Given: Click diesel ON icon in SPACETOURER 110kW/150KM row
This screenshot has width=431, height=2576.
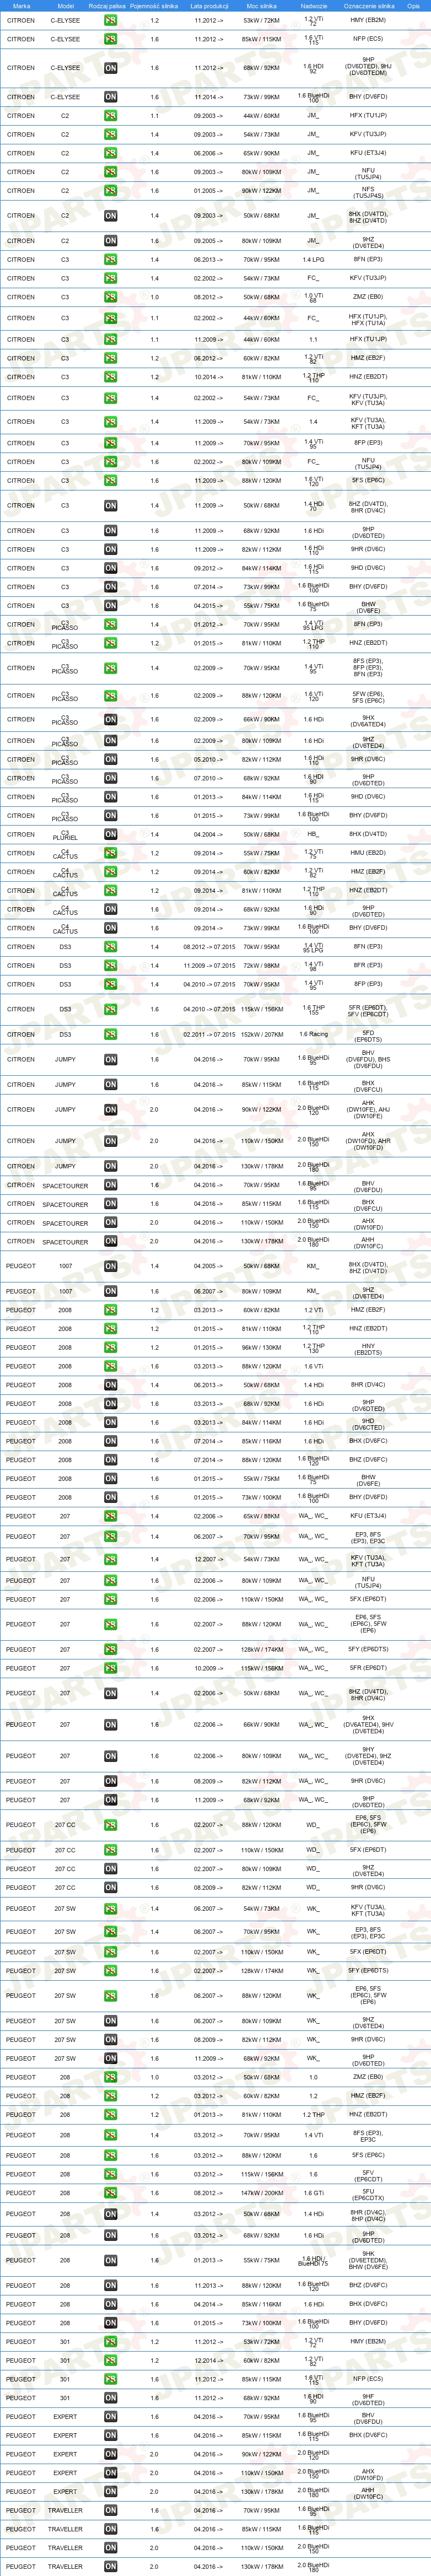Looking at the screenshot, I should [x=110, y=1223].
